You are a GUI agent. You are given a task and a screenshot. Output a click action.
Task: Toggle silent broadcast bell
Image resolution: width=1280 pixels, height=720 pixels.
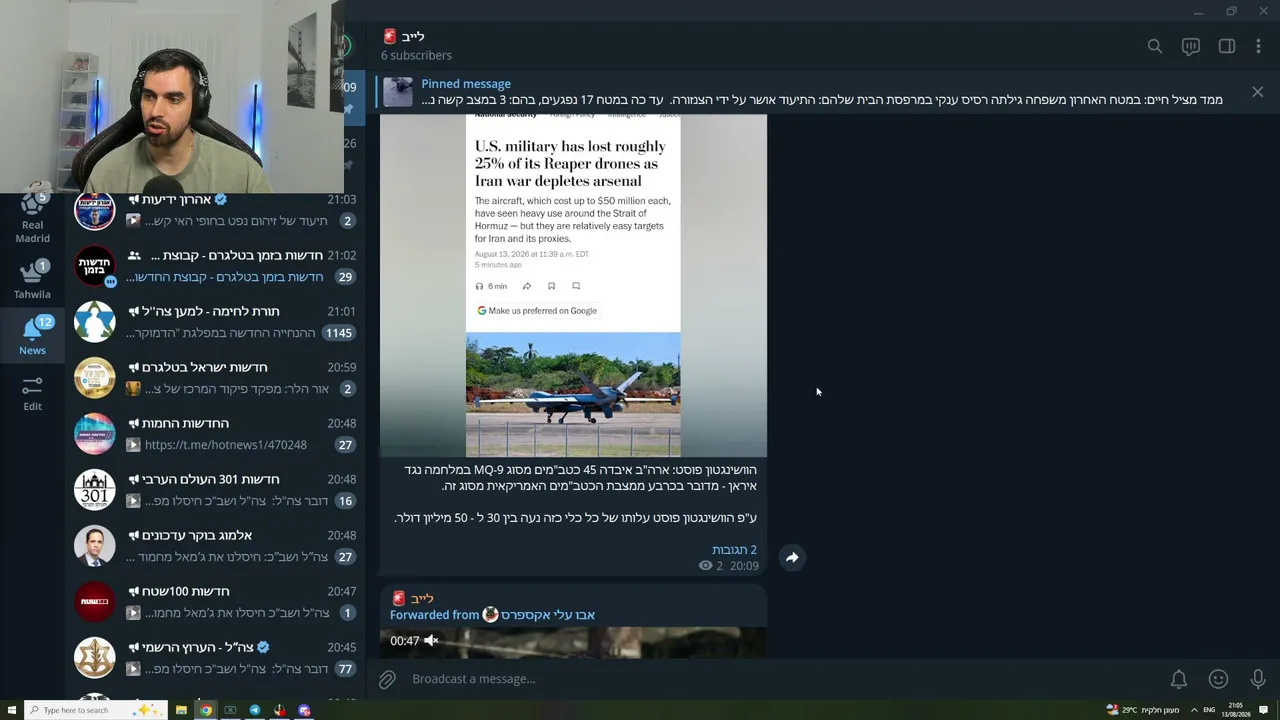1179,679
